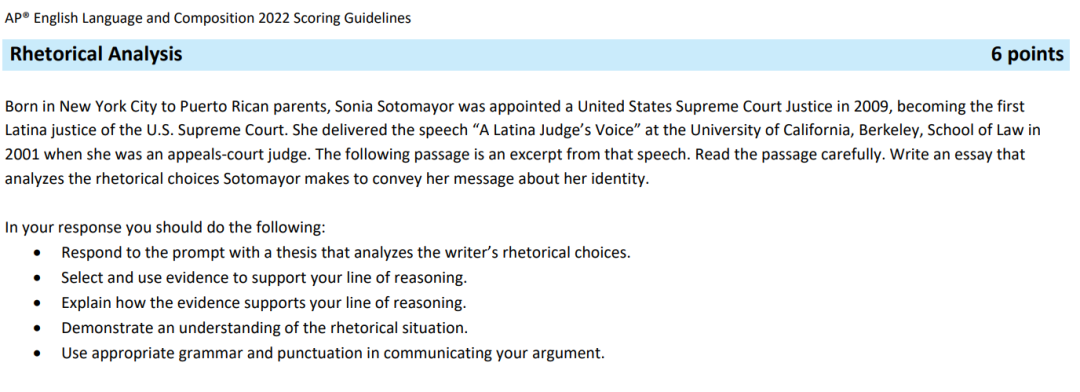Click the registered trademark symbol after AP
Viewport: 1080px width, 392px height.
point(27,16)
